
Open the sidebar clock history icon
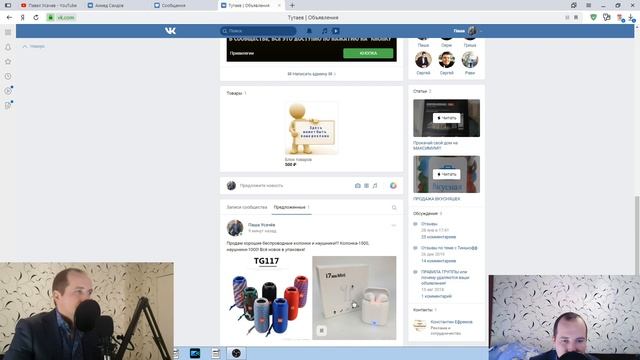tap(8, 76)
